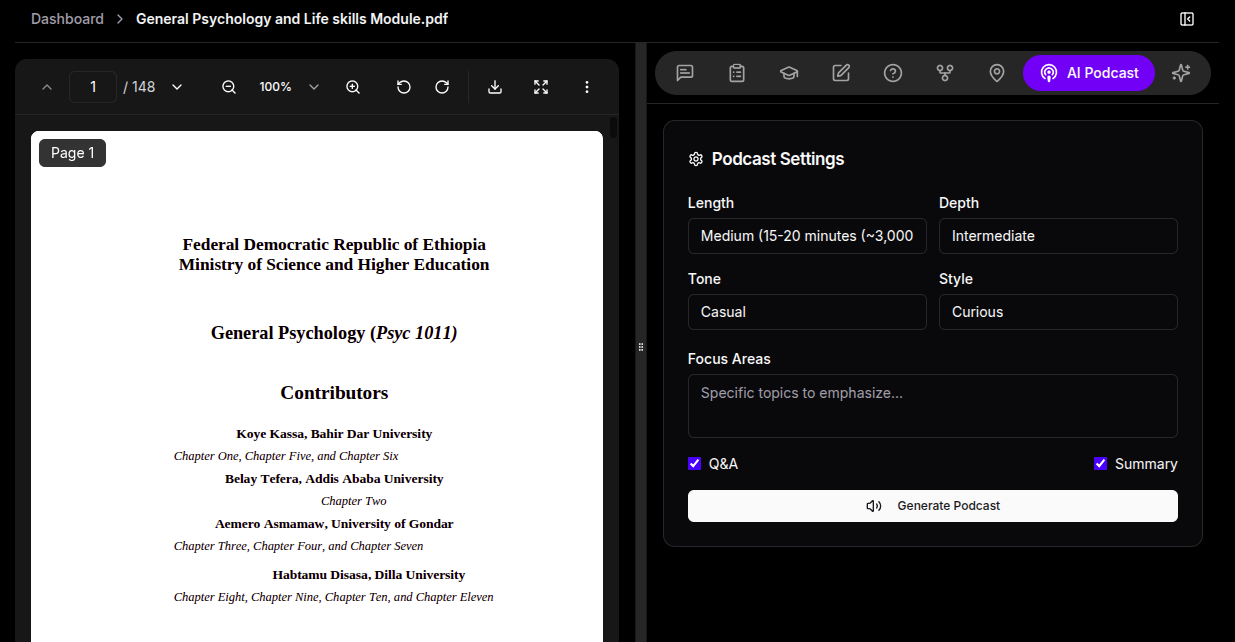Click the Podcast Settings heading
The height and width of the screenshot is (642, 1235).
pos(778,159)
